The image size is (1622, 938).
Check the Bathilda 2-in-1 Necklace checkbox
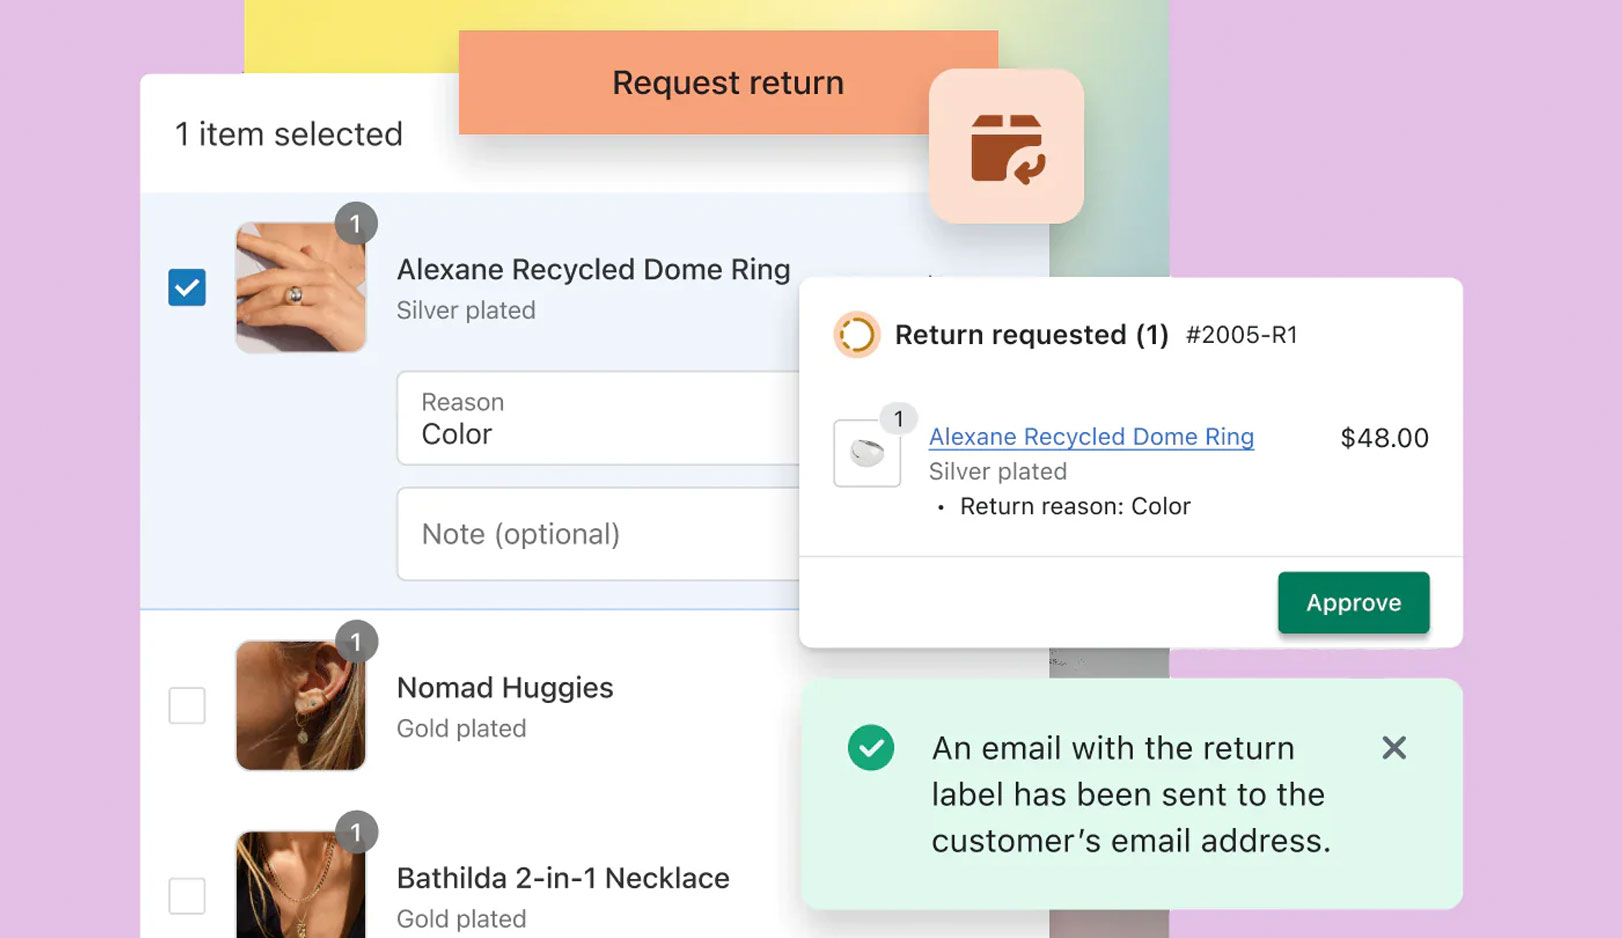187,896
